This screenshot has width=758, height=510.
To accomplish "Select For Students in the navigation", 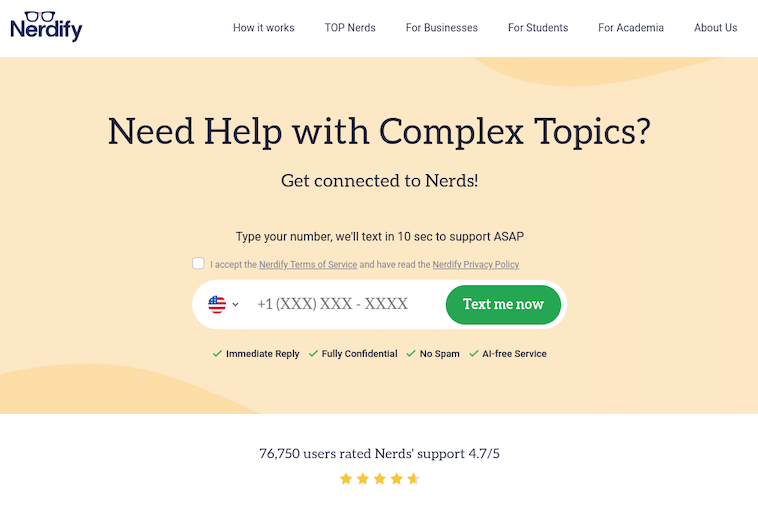I will pyautogui.click(x=538, y=28).
